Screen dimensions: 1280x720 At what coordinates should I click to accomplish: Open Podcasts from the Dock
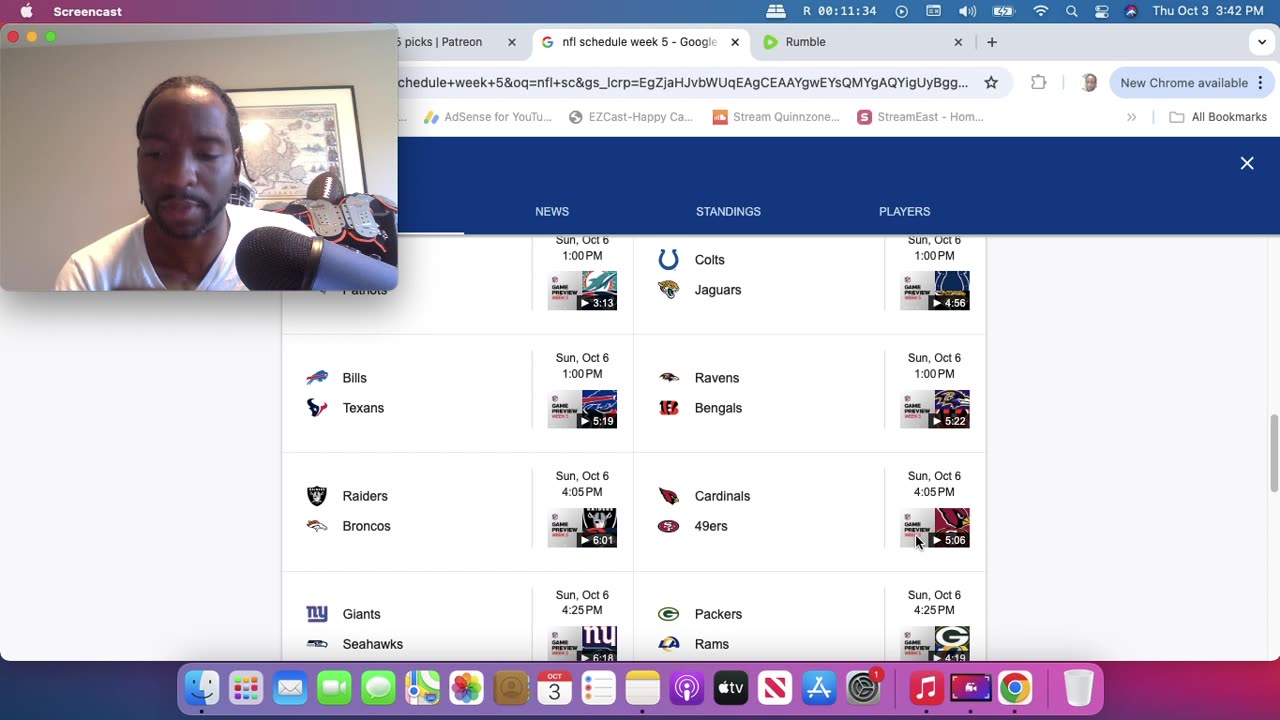(x=686, y=688)
